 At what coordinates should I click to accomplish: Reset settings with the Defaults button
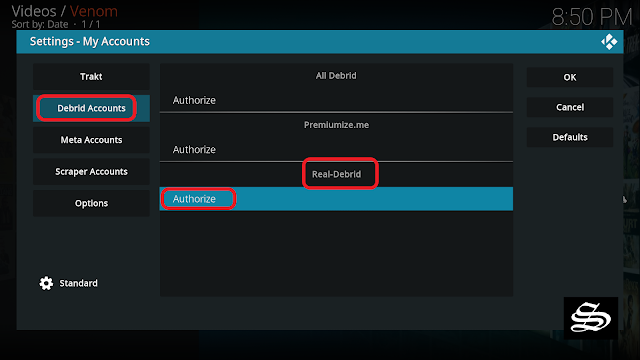pos(570,137)
